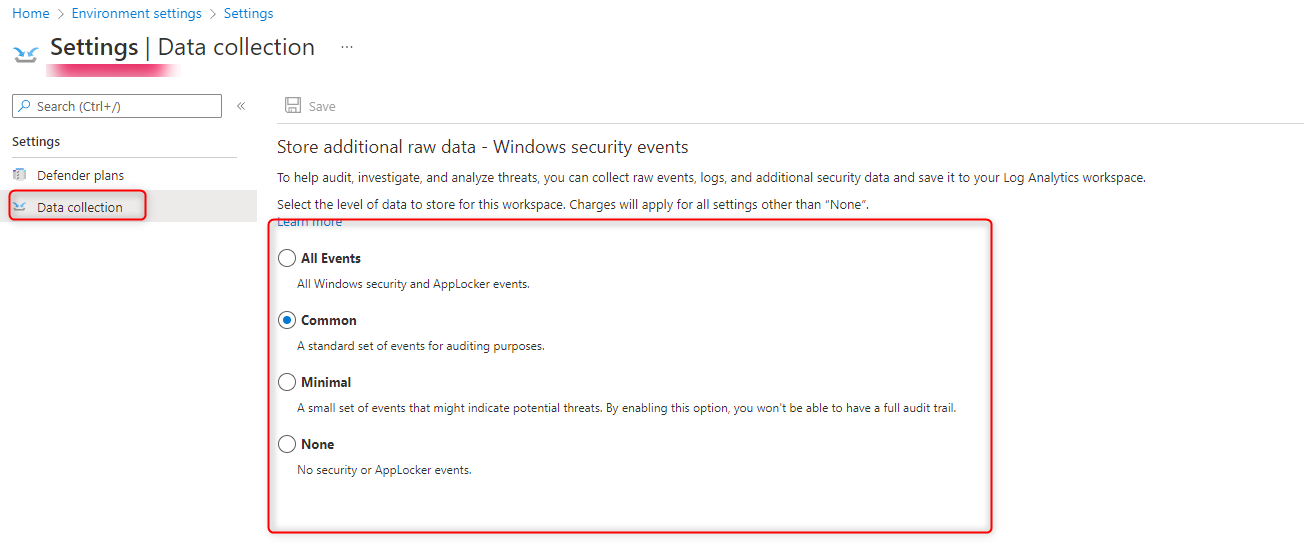Open the Learn more link

tap(309, 222)
